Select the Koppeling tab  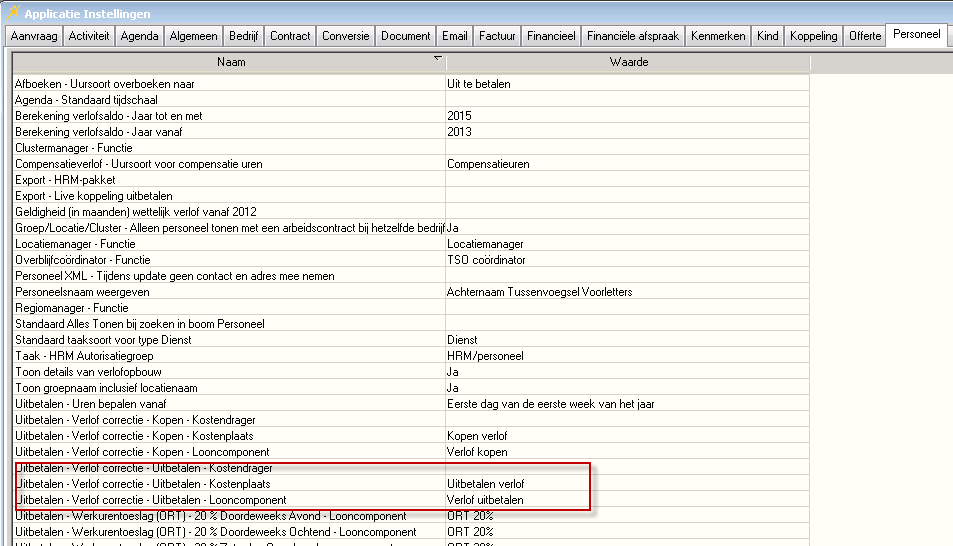tap(813, 36)
